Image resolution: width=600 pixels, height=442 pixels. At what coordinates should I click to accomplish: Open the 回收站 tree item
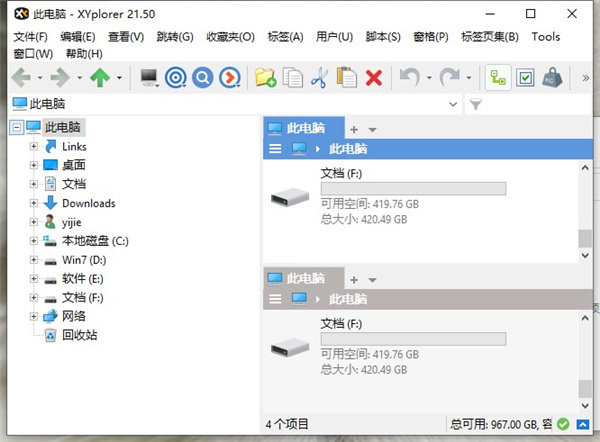(80, 335)
